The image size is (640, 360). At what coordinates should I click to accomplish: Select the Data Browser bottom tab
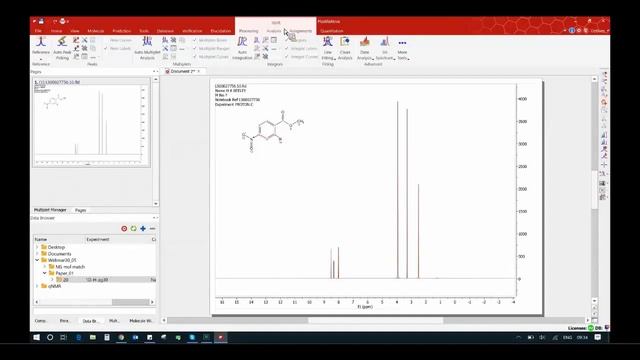click(x=90, y=321)
